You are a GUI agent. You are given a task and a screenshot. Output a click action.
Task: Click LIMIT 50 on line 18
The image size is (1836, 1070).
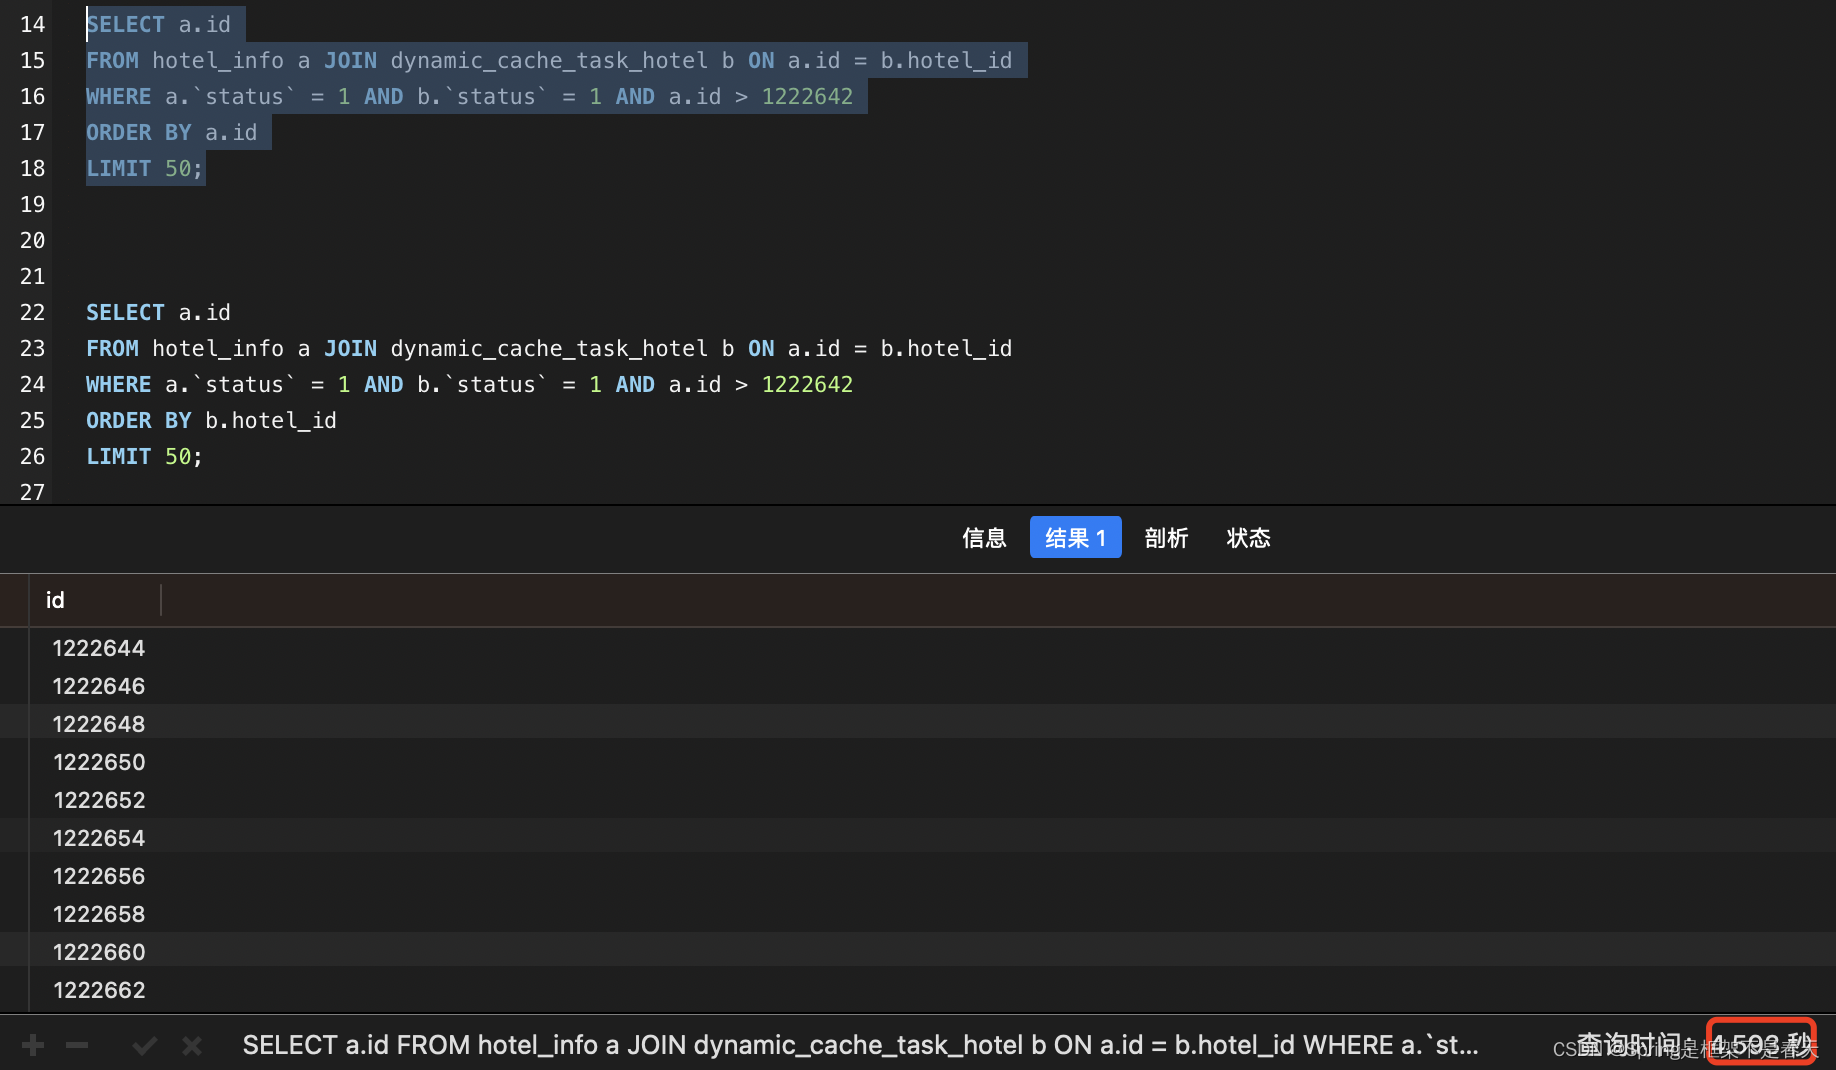[144, 168]
